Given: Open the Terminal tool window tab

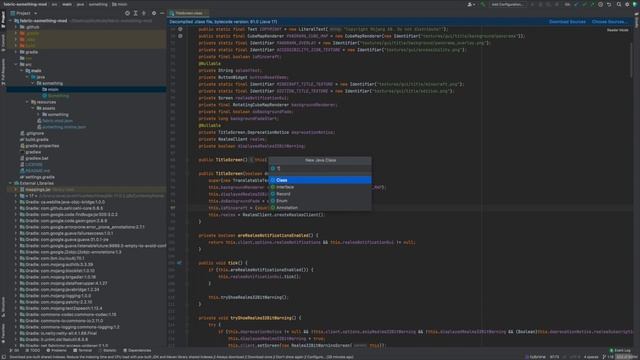Looking at the screenshot, I should click(83, 350).
